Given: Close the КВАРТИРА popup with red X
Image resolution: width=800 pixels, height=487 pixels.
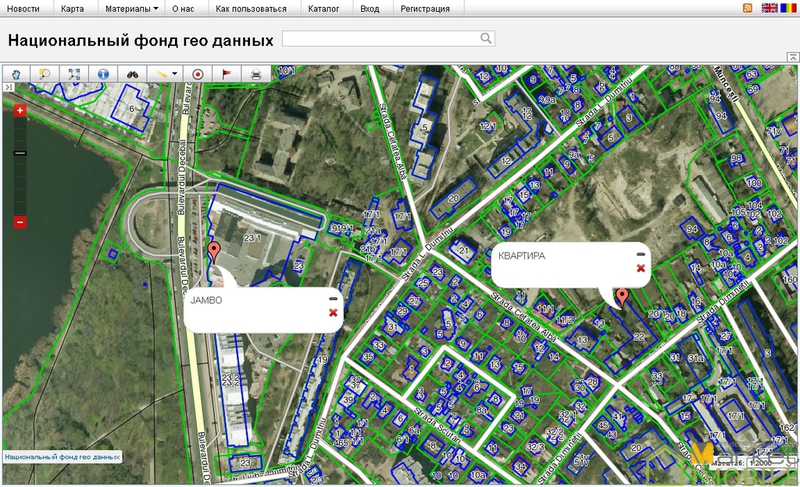Looking at the screenshot, I should (640, 268).
